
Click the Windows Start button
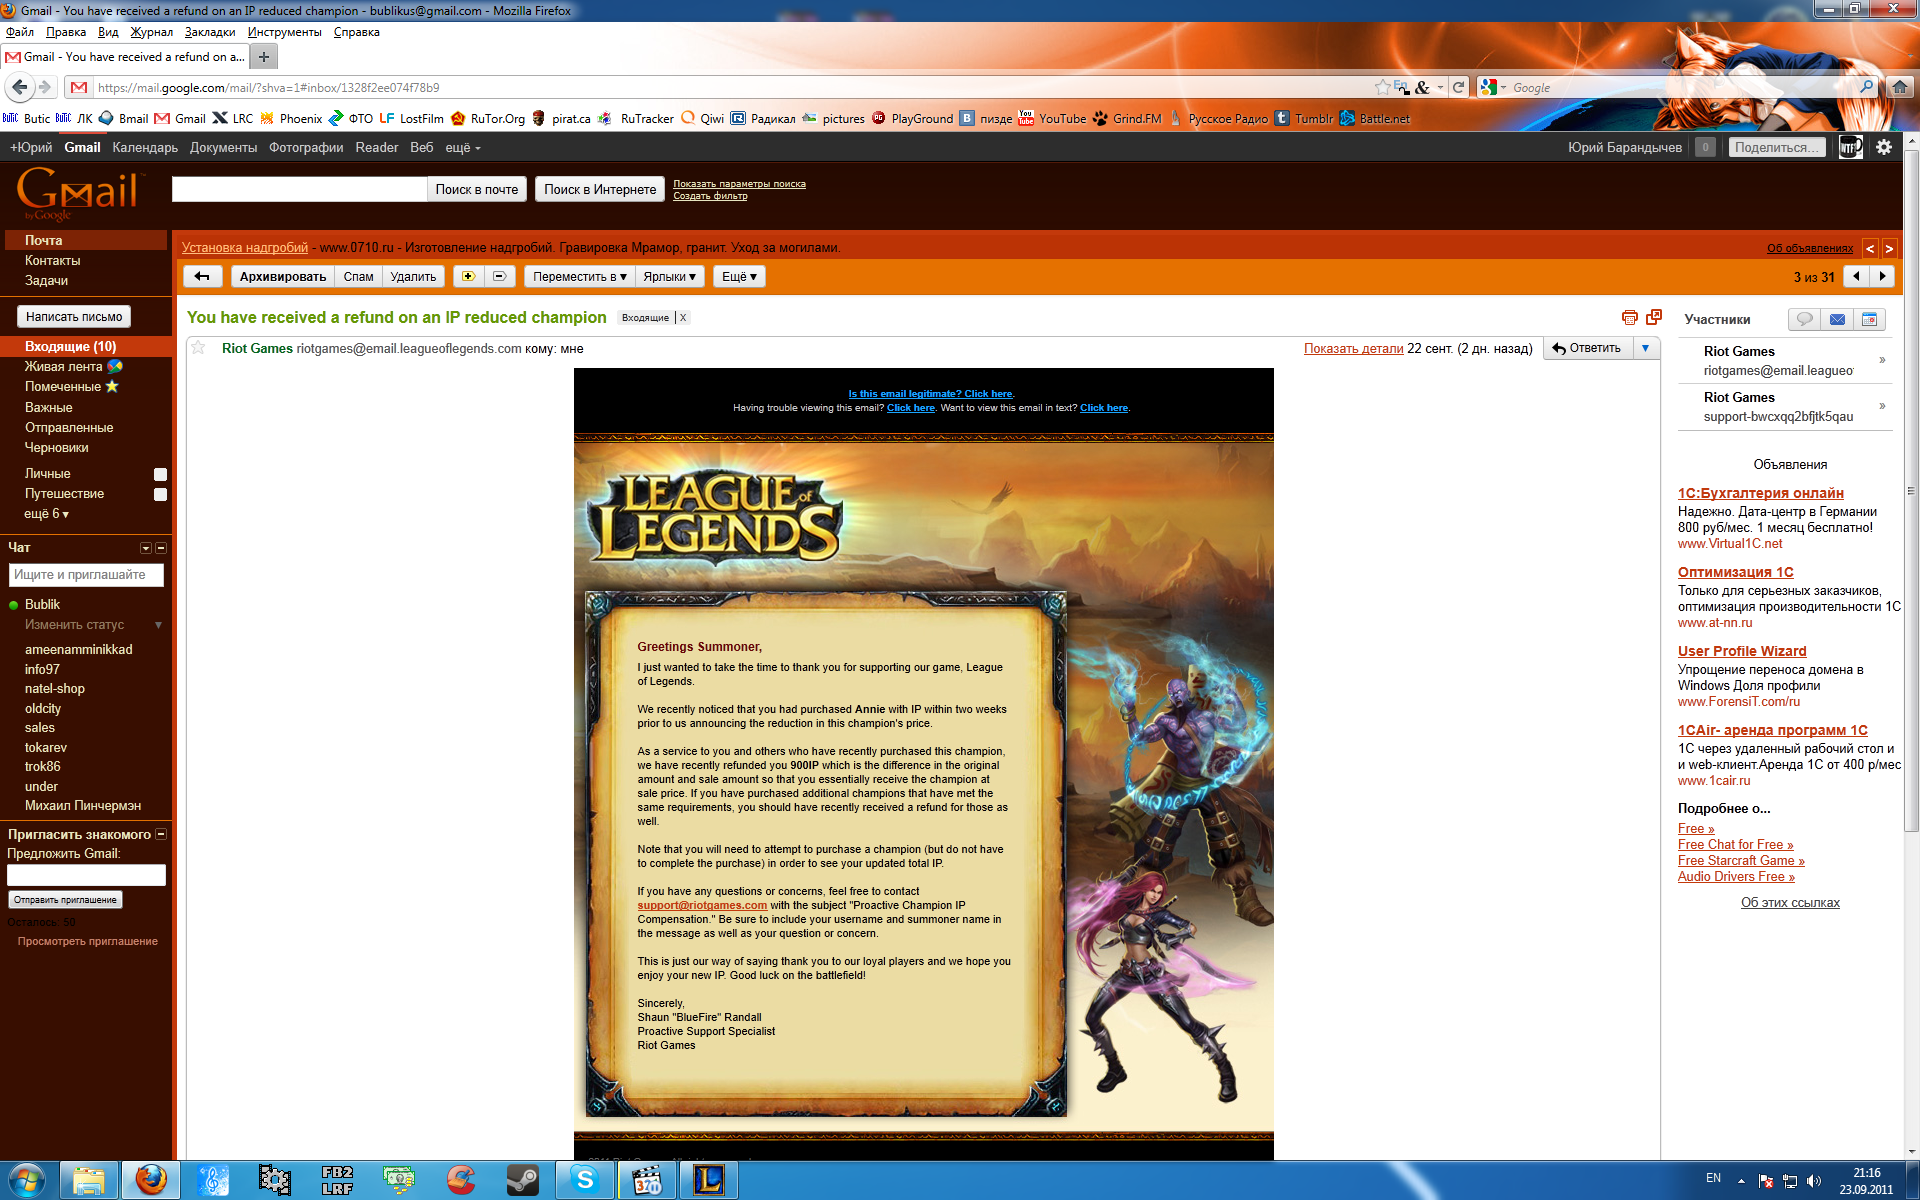coord(26,1180)
